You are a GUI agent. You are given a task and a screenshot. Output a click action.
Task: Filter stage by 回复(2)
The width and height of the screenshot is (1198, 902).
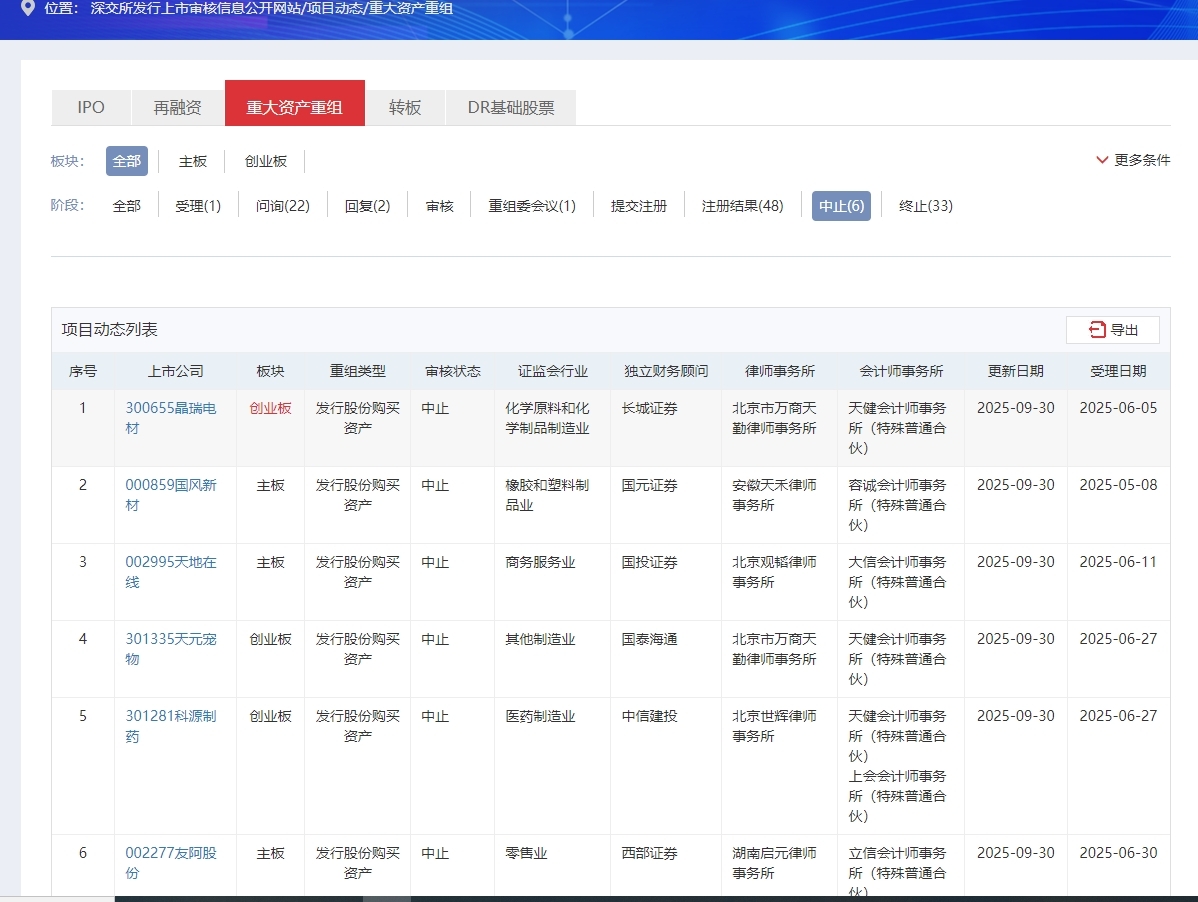pos(367,206)
